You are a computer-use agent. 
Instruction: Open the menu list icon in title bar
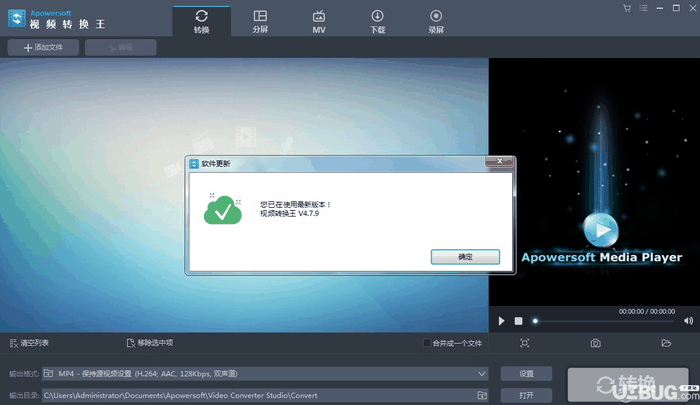pyautogui.click(x=643, y=8)
